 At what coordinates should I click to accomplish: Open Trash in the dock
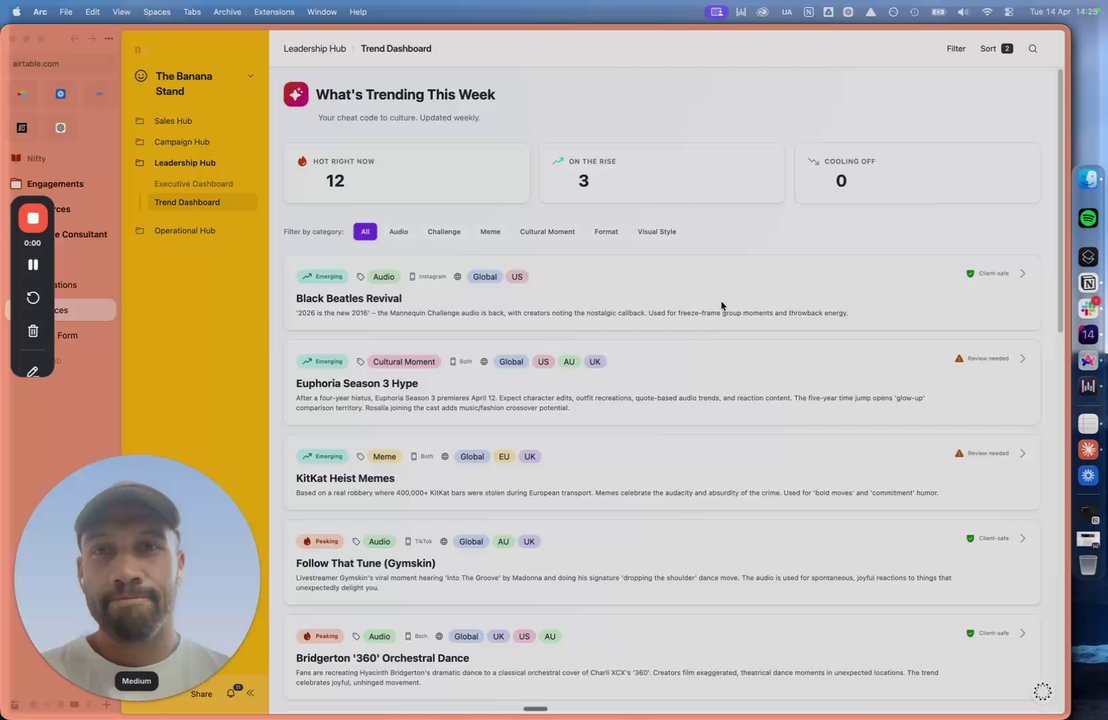pyautogui.click(x=1088, y=565)
